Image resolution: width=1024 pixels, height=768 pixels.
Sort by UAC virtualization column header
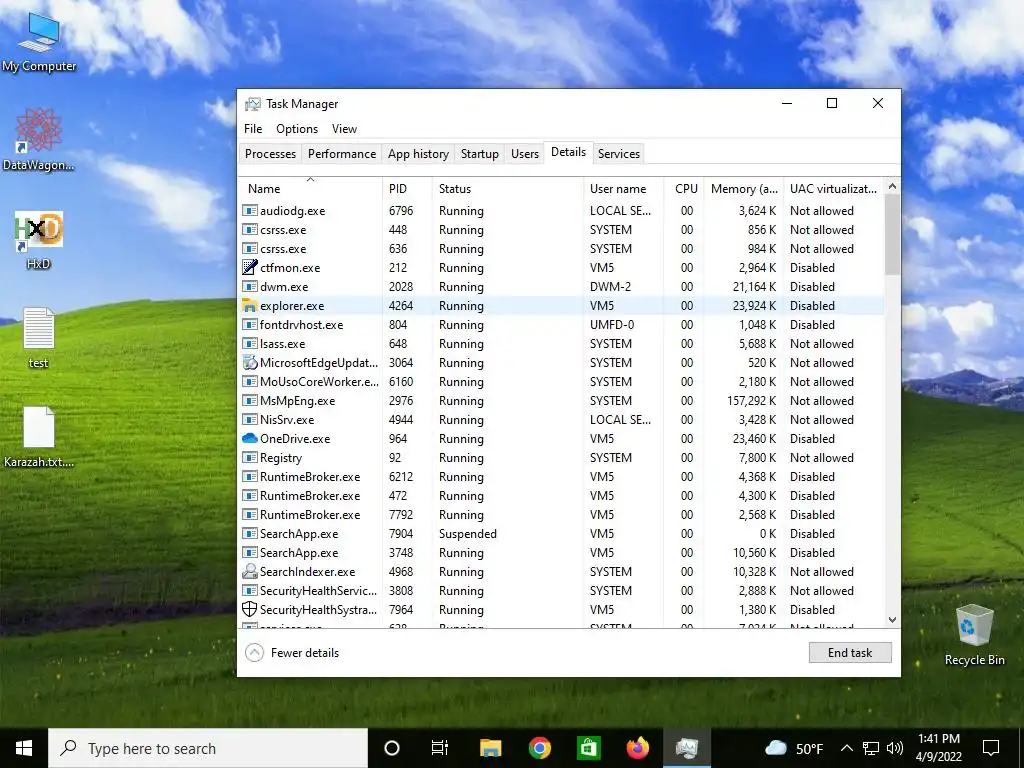click(833, 189)
